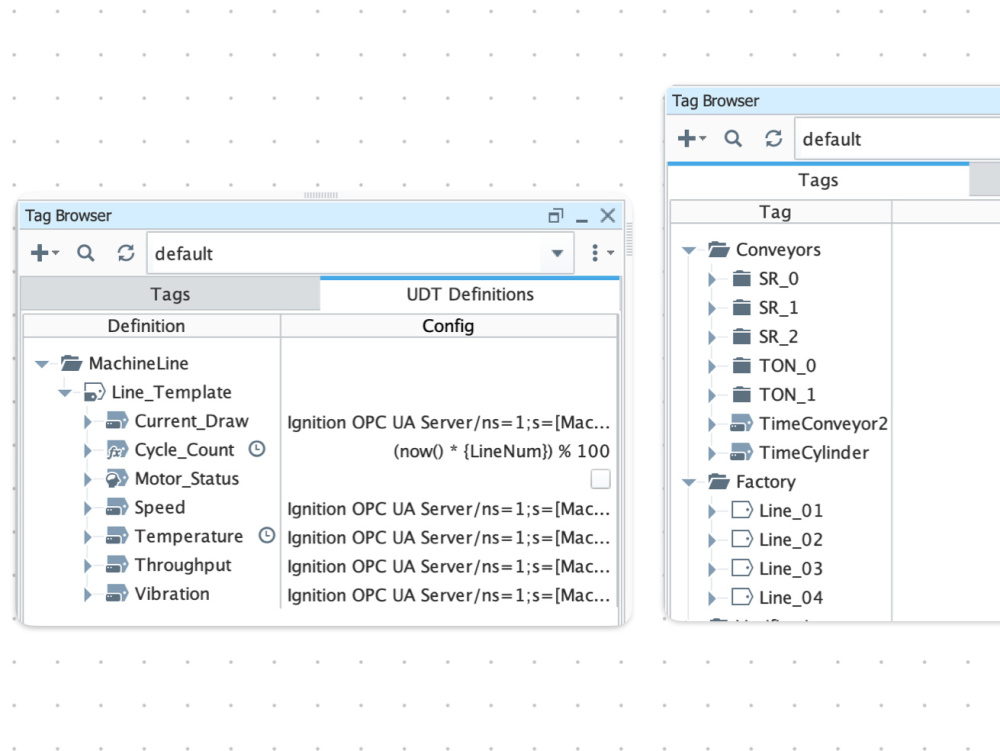Click the Cycle_Count expression tag icon
The image size is (1000, 751).
tap(117, 450)
